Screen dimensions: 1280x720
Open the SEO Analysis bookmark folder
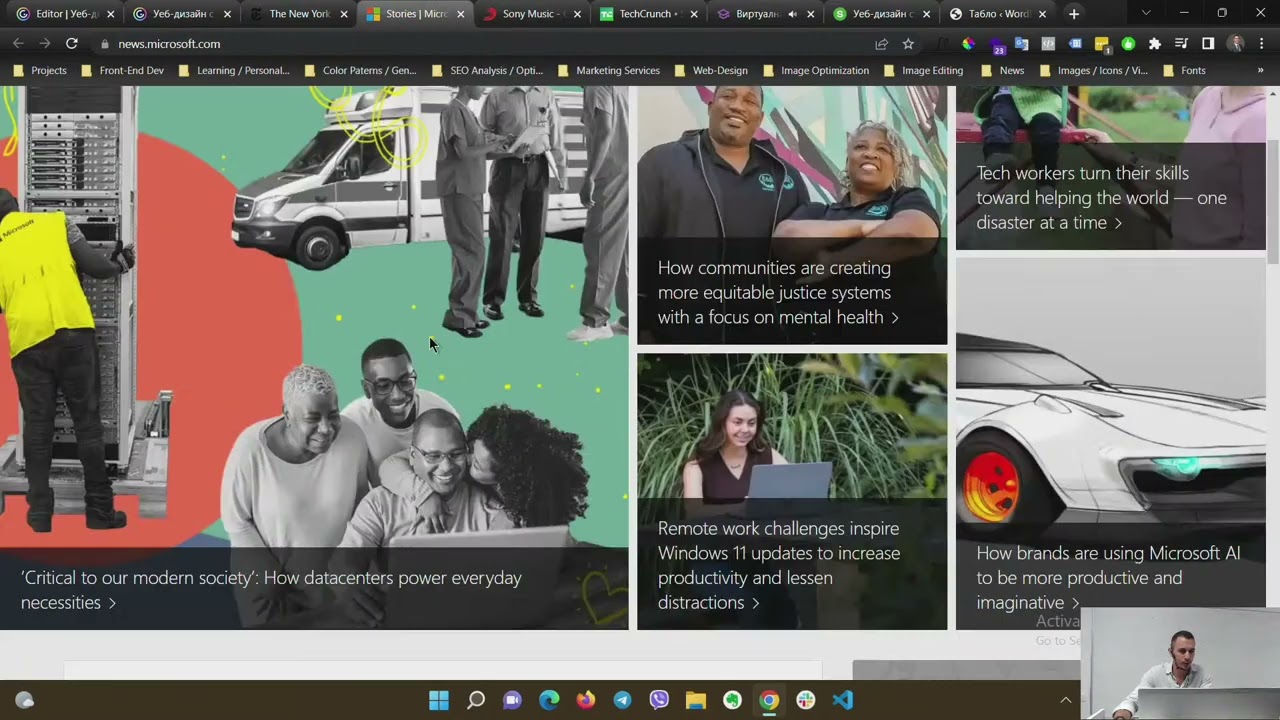pos(487,71)
